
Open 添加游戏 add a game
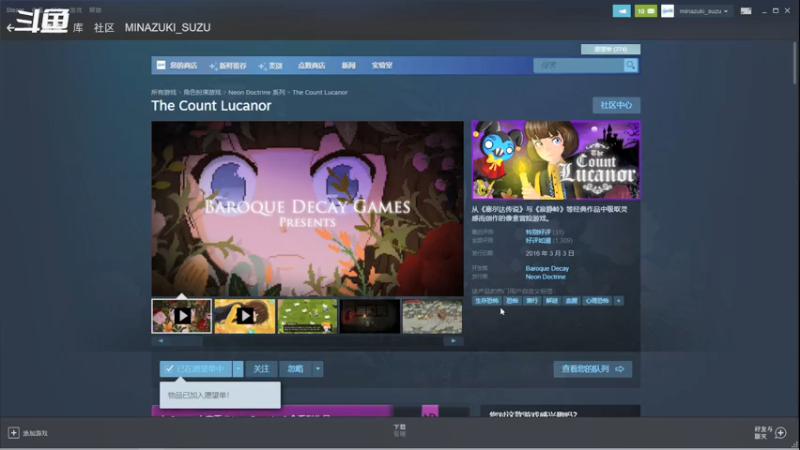coord(35,433)
